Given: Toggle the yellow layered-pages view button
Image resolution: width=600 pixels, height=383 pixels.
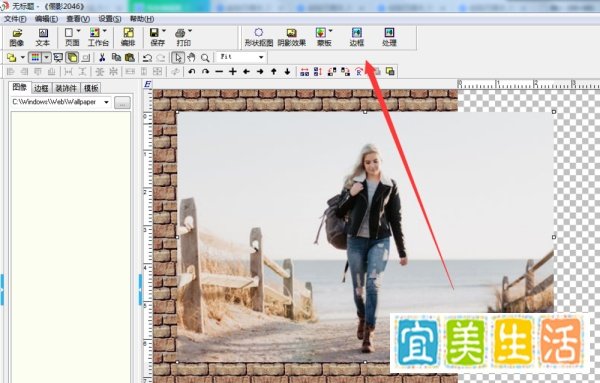Looking at the screenshot, I should 72,57.
